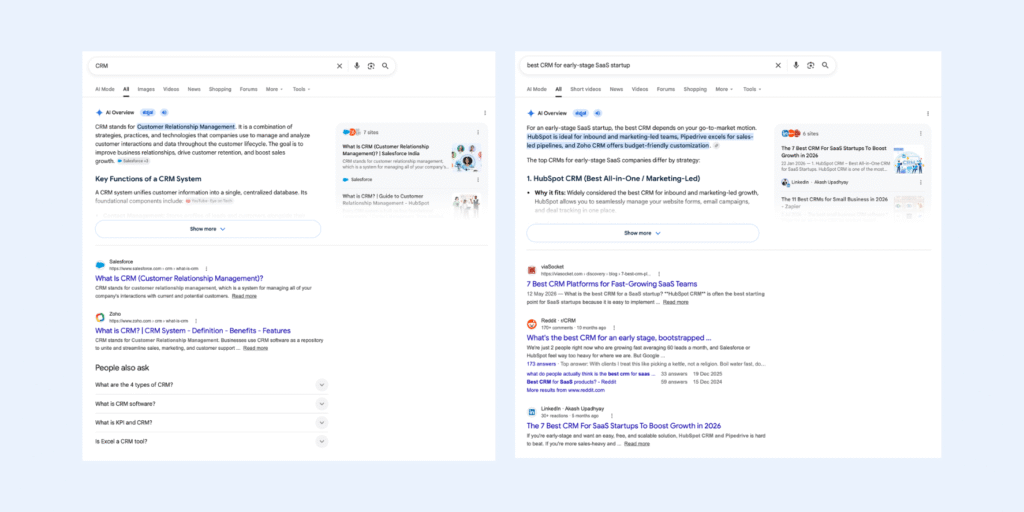1024x512 pixels.
Task: Click the 'Salesforce +3' source chip in AI Overview
Action: click(133, 161)
